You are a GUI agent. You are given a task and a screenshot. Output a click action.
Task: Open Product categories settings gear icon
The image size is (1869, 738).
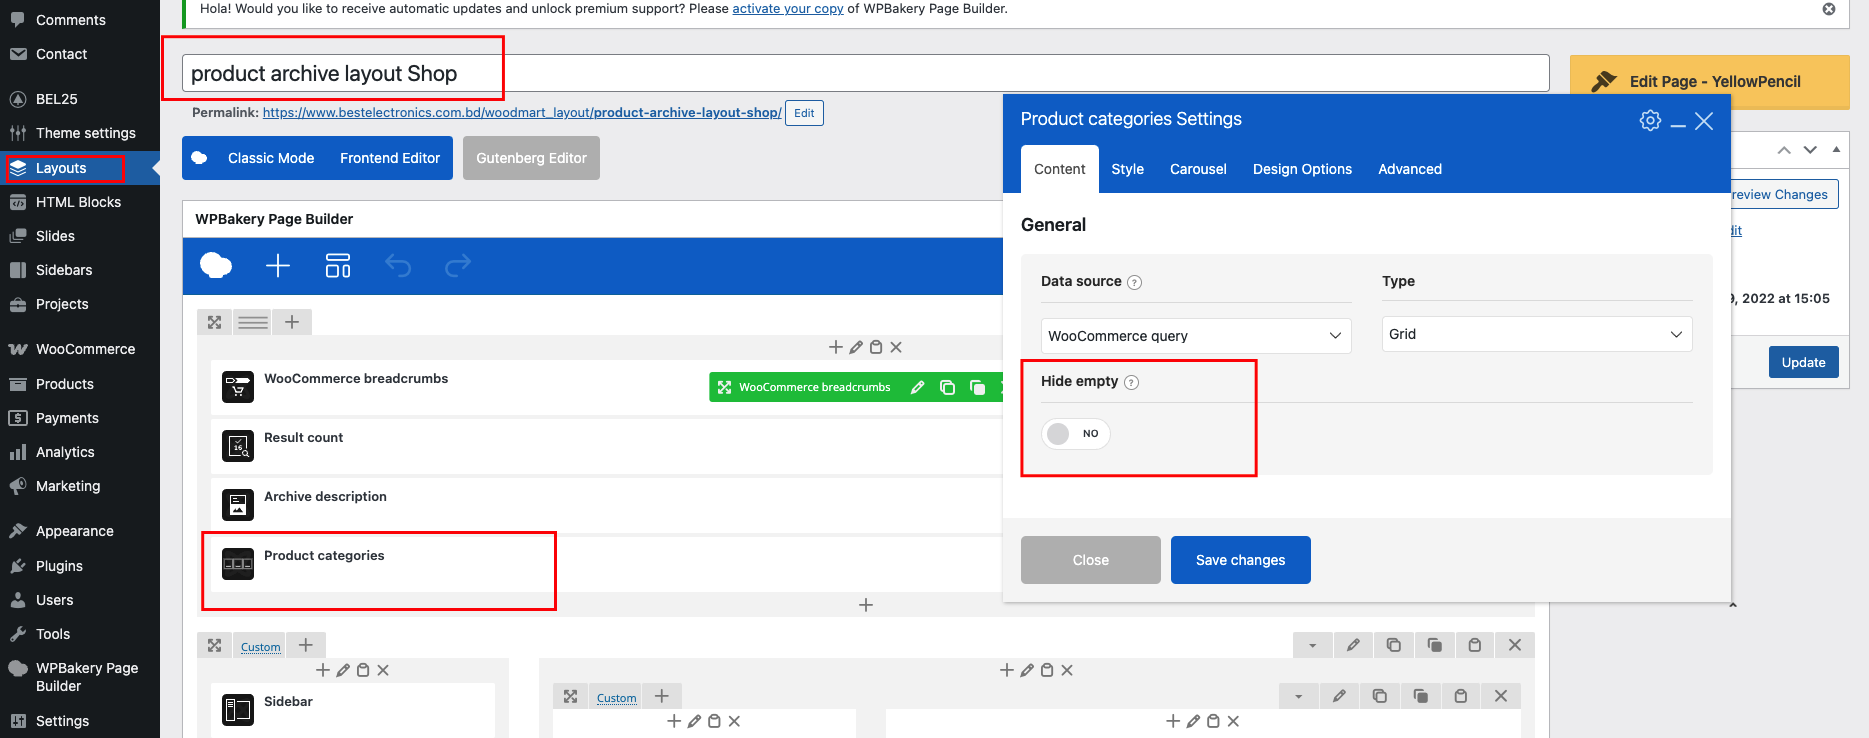point(1650,120)
